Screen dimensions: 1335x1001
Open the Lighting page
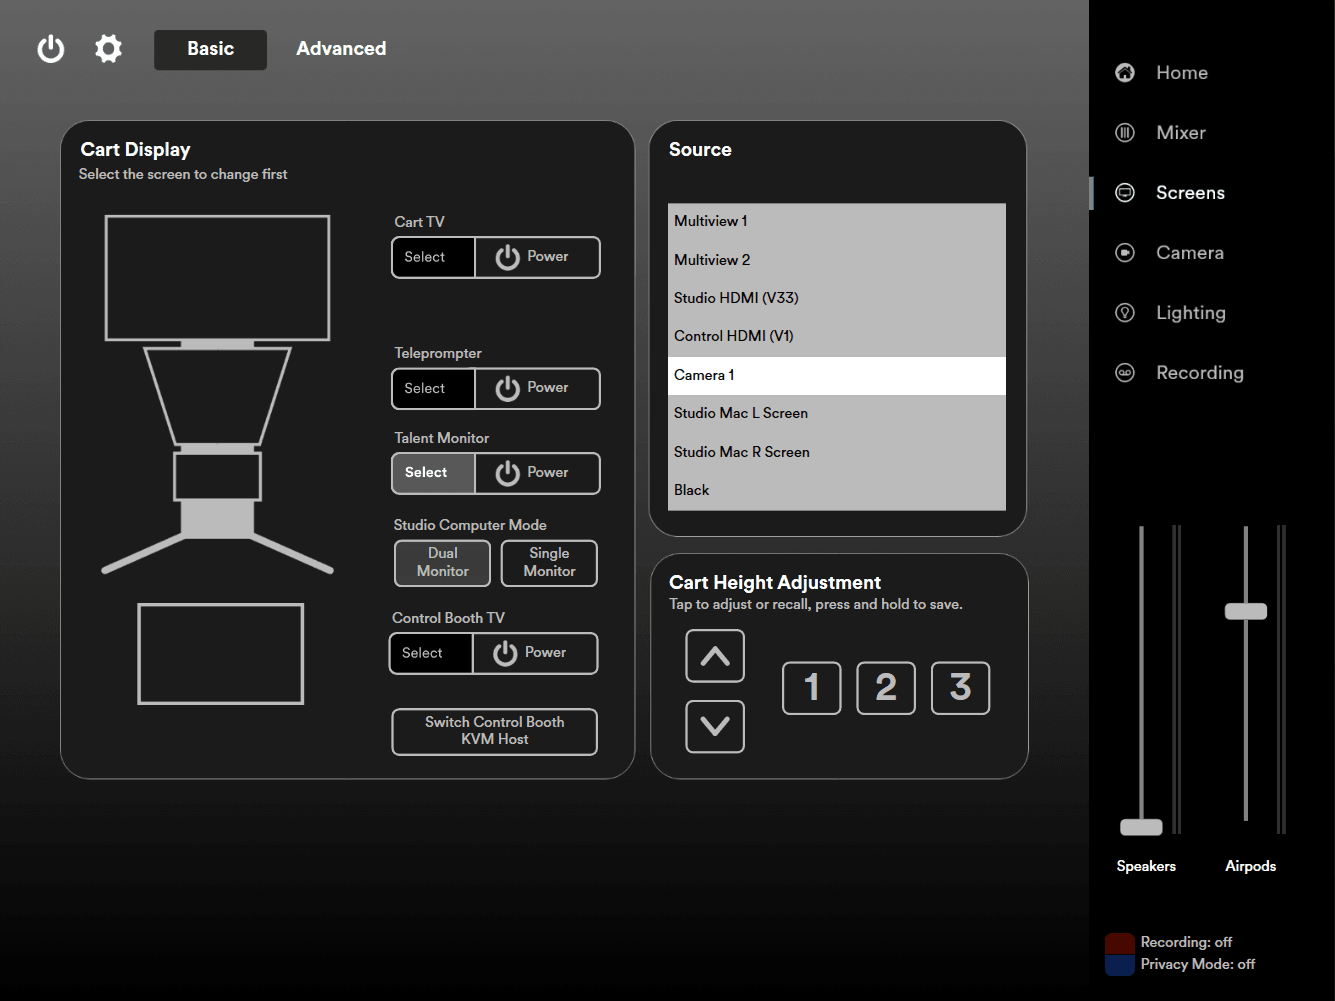[x=1190, y=313]
